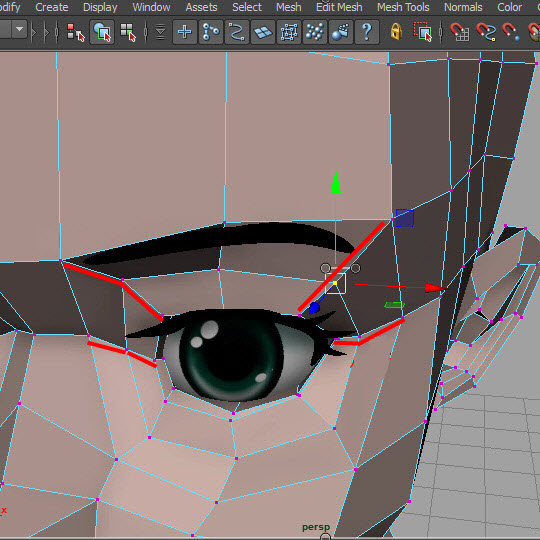
Task: Expand the second collapsed toolbar arrow
Action: [x=46, y=32]
